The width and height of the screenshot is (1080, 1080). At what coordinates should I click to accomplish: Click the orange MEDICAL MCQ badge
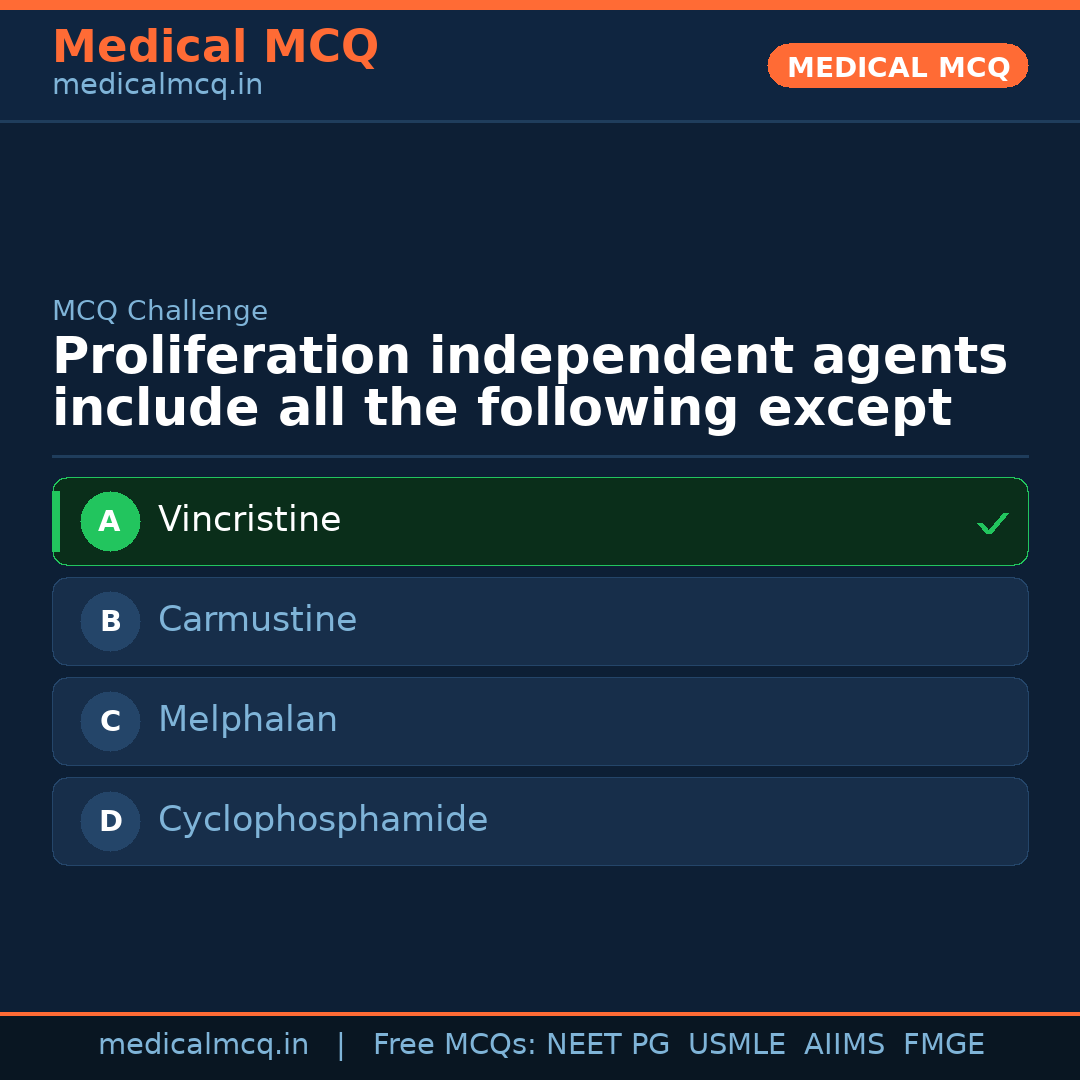coord(897,67)
